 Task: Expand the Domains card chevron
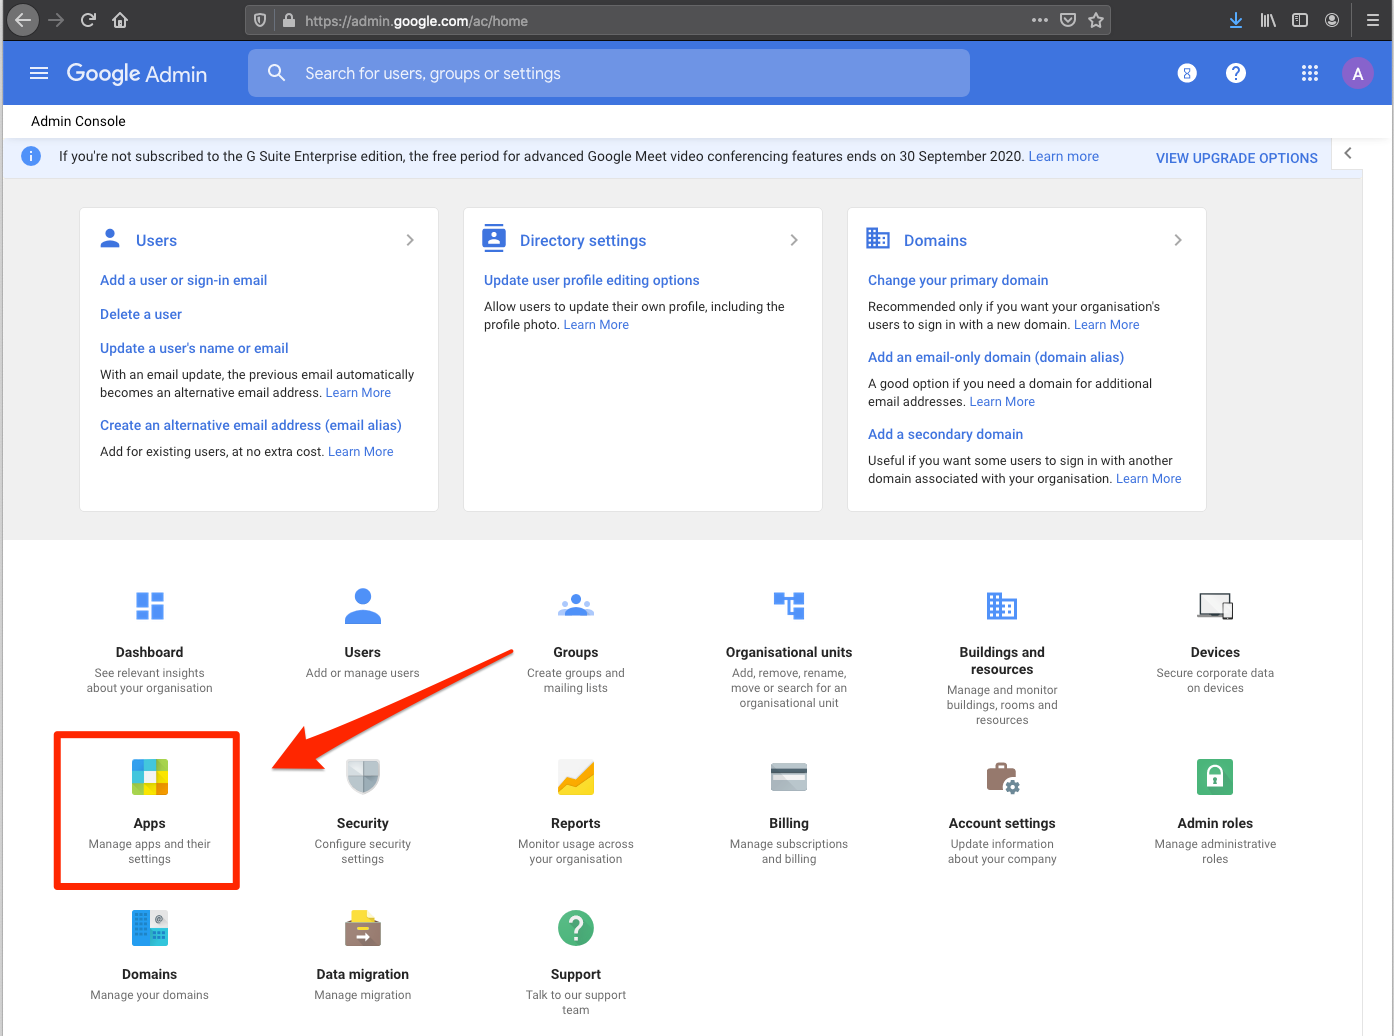pyautogui.click(x=1178, y=240)
